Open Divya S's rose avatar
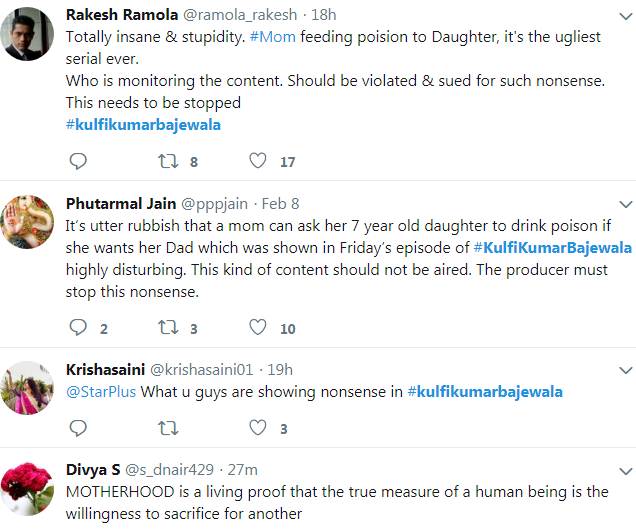The width and height of the screenshot is (636, 531). [27, 490]
